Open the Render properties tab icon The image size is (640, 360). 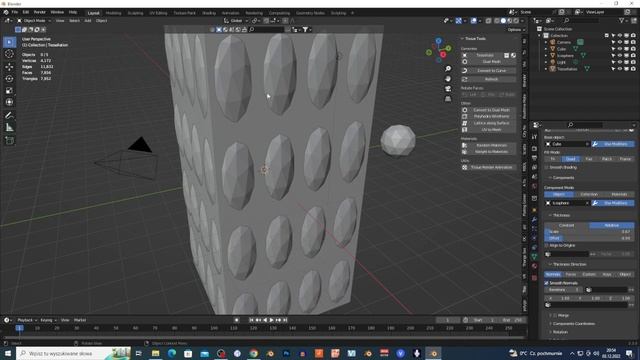point(534,148)
